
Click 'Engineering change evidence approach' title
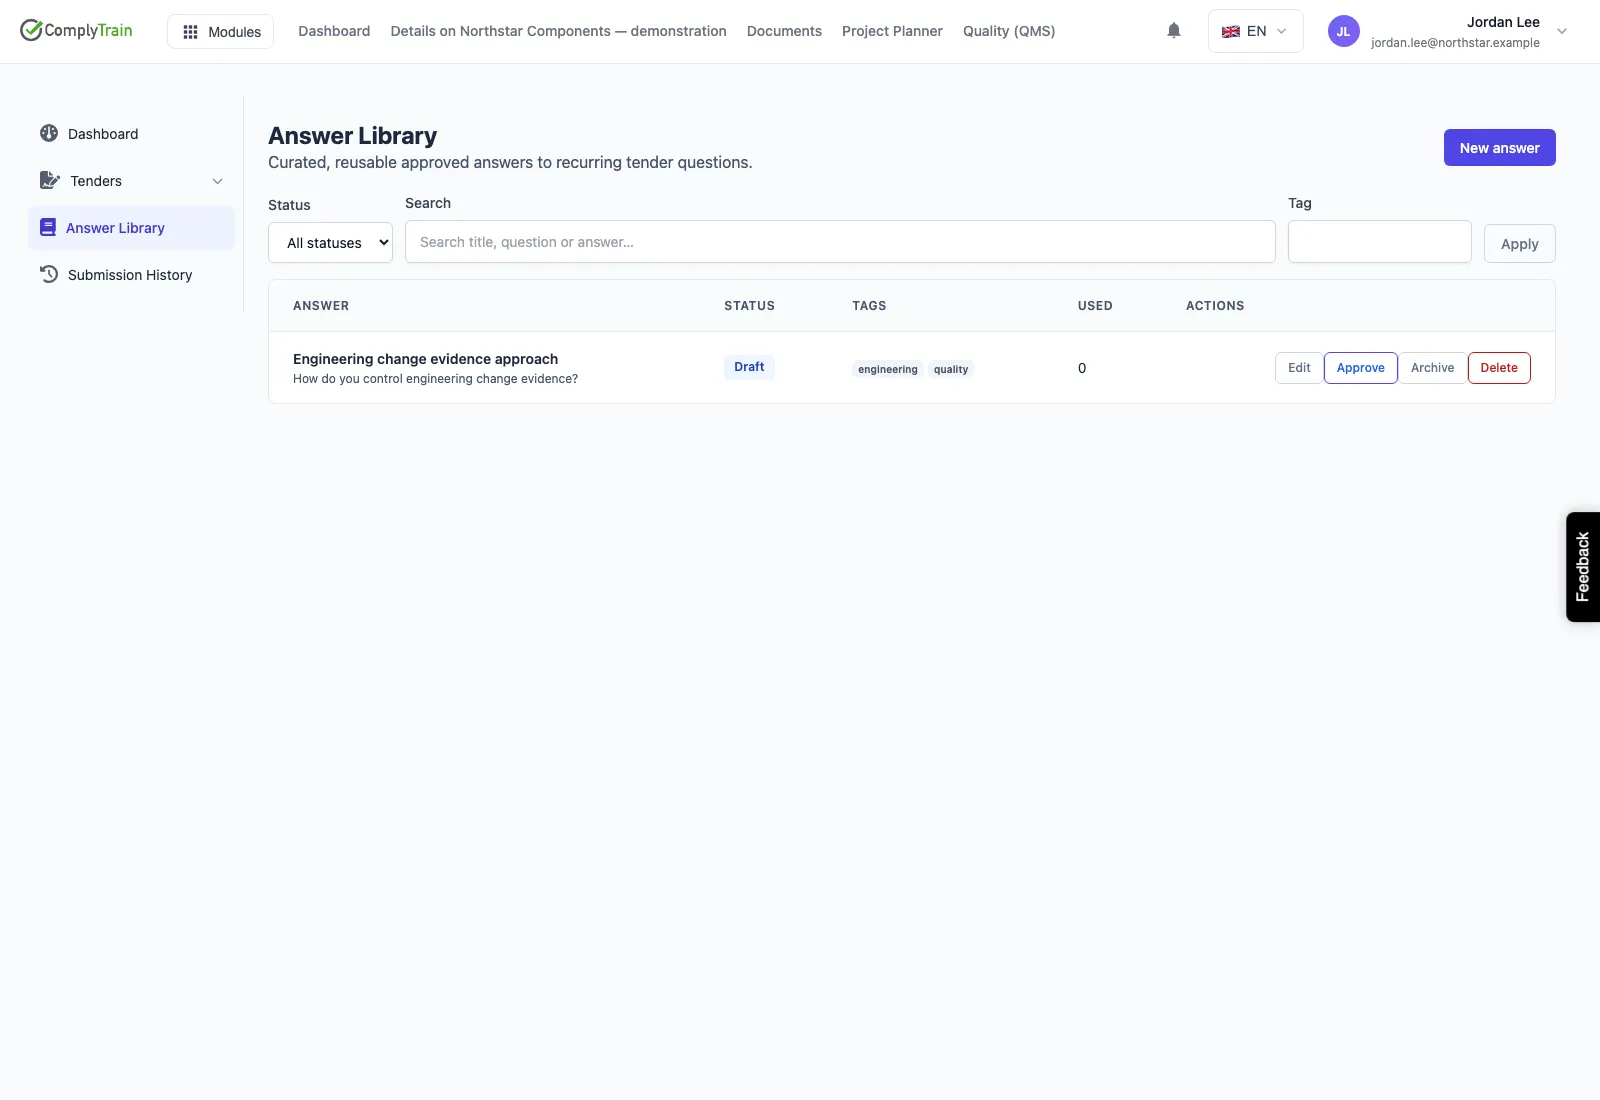click(x=425, y=359)
